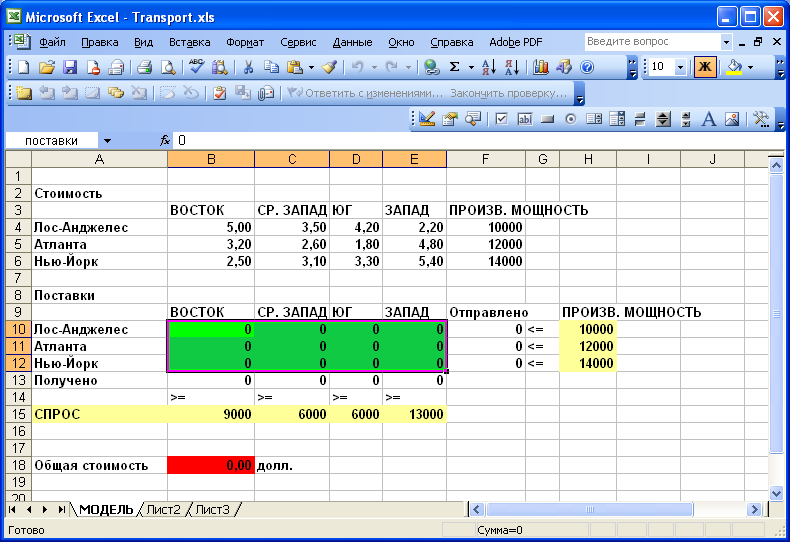The height and width of the screenshot is (542, 790).
Task: Select the red total cost cell B18
Action: coord(211,465)
